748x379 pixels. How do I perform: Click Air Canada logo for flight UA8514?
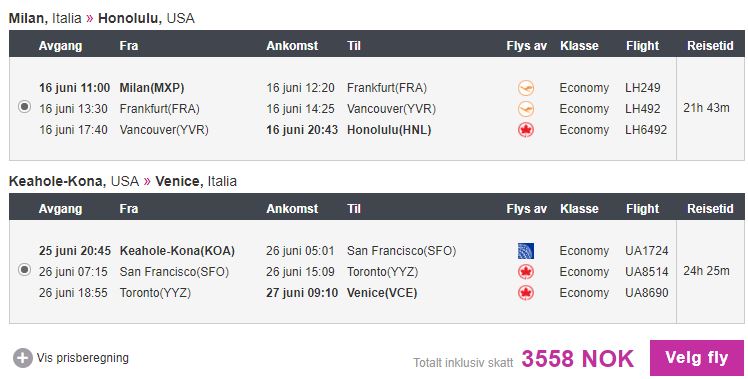(x=526, y=272)
